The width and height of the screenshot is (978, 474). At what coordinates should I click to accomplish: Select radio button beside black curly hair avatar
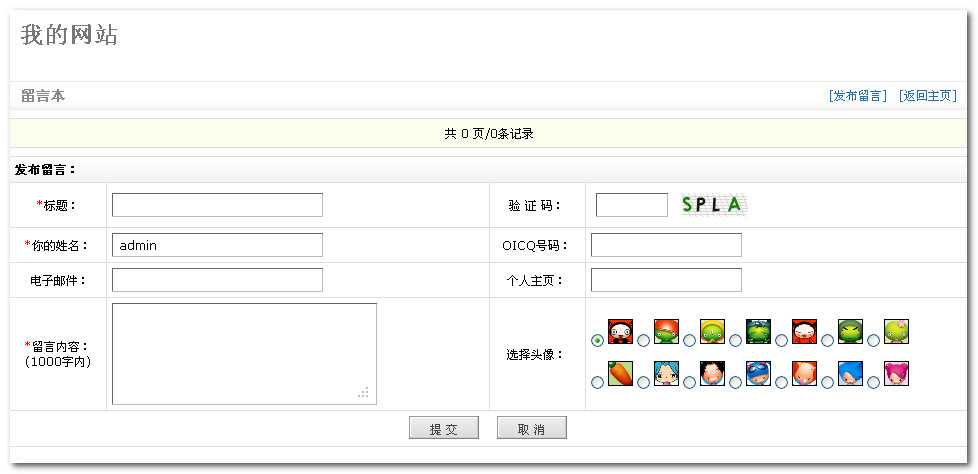689,382
